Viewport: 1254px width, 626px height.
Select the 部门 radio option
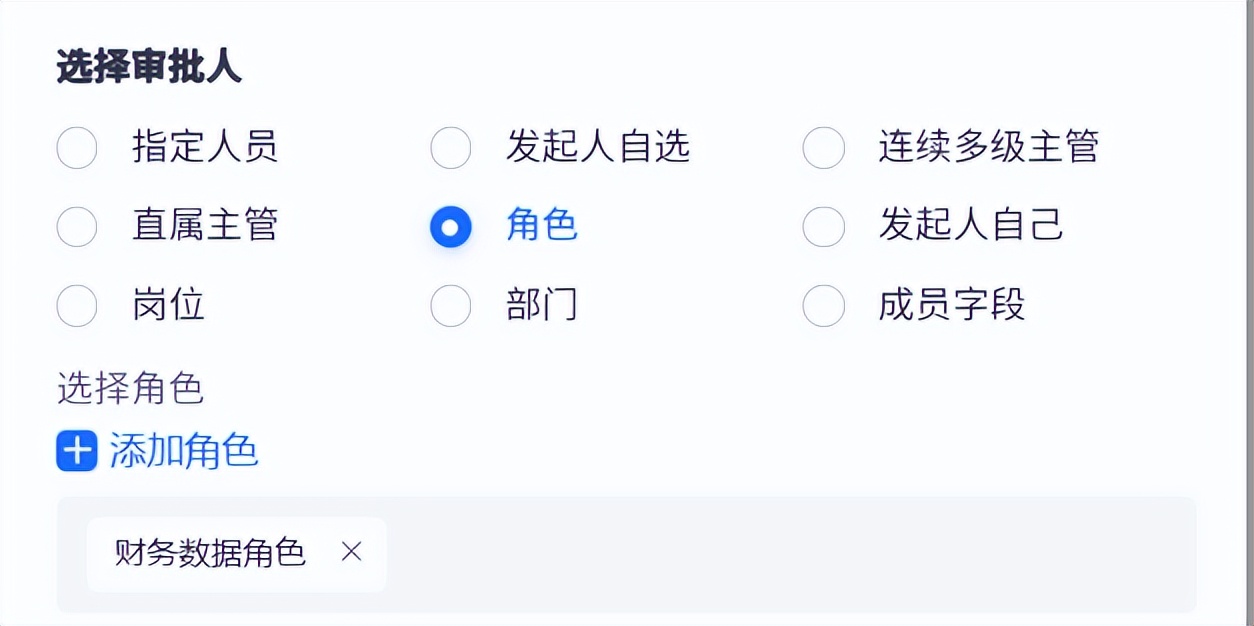pyautogui.click(x=450, y=305)
